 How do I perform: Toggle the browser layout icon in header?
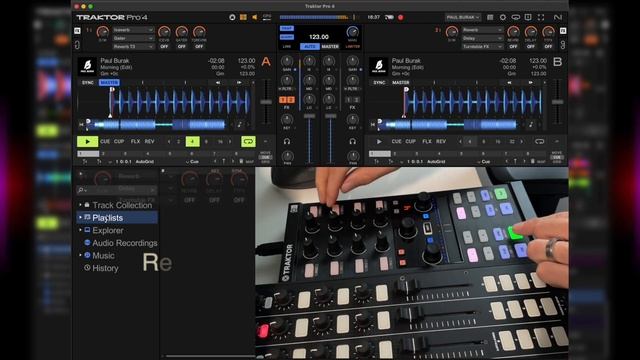(x=490, y=18)
